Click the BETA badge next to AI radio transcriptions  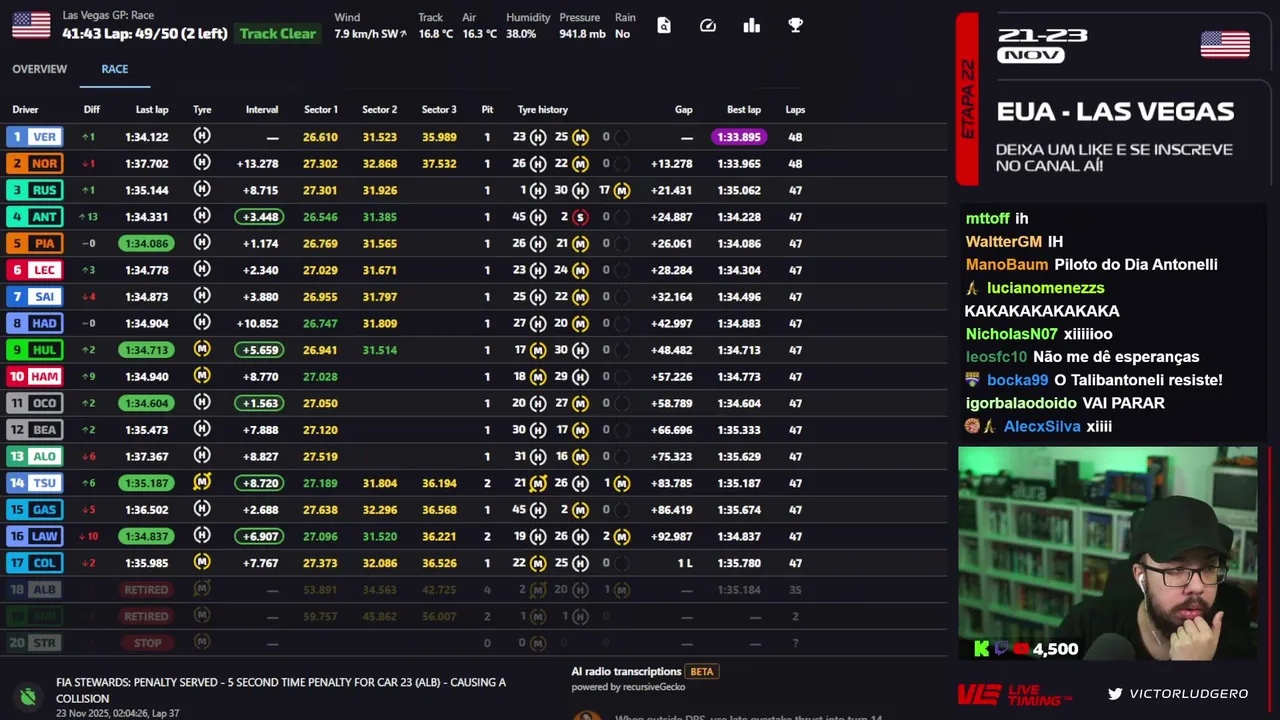tap(702, 672)
